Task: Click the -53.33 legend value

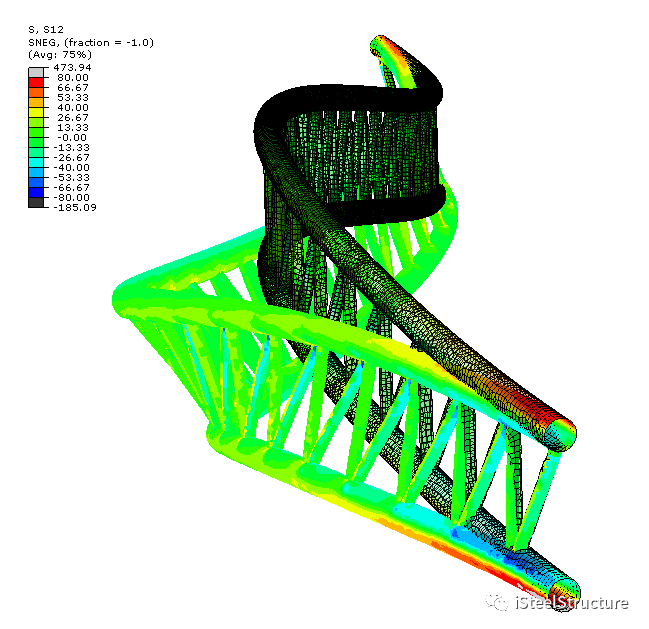Action: pyautogui.click(x=72, y=178)
